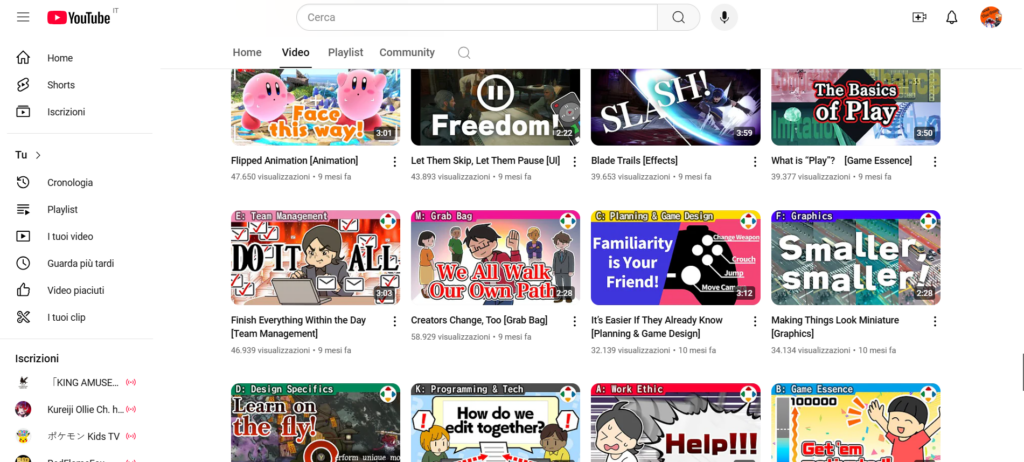The height and width of the screenshot is (462, 1024).
Task: Play the DO IT ALL thumbnail
Action: pos(315,257)
